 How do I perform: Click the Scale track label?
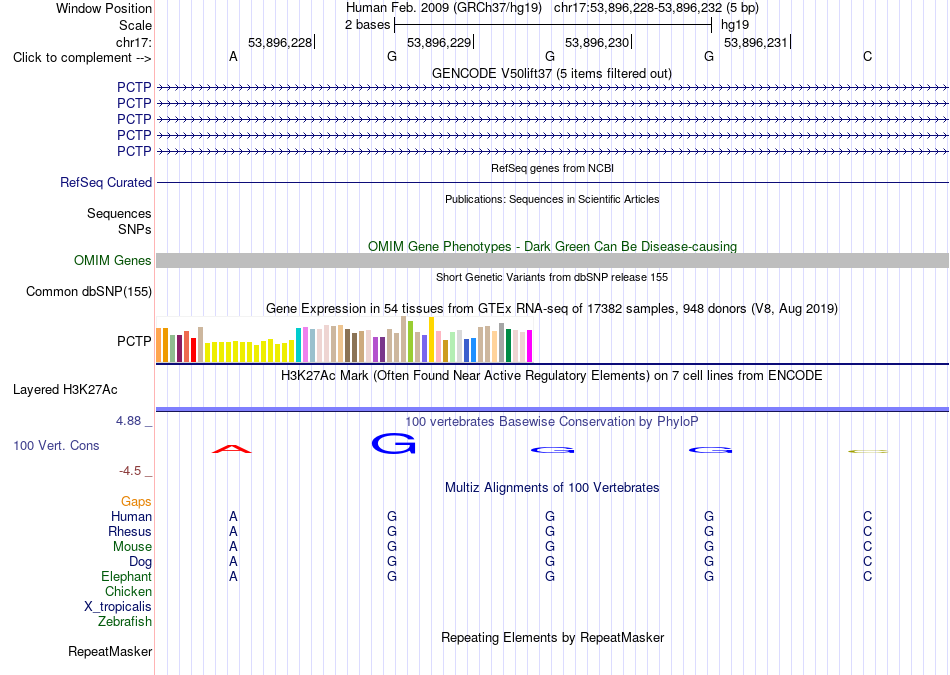tap(135, 25)
